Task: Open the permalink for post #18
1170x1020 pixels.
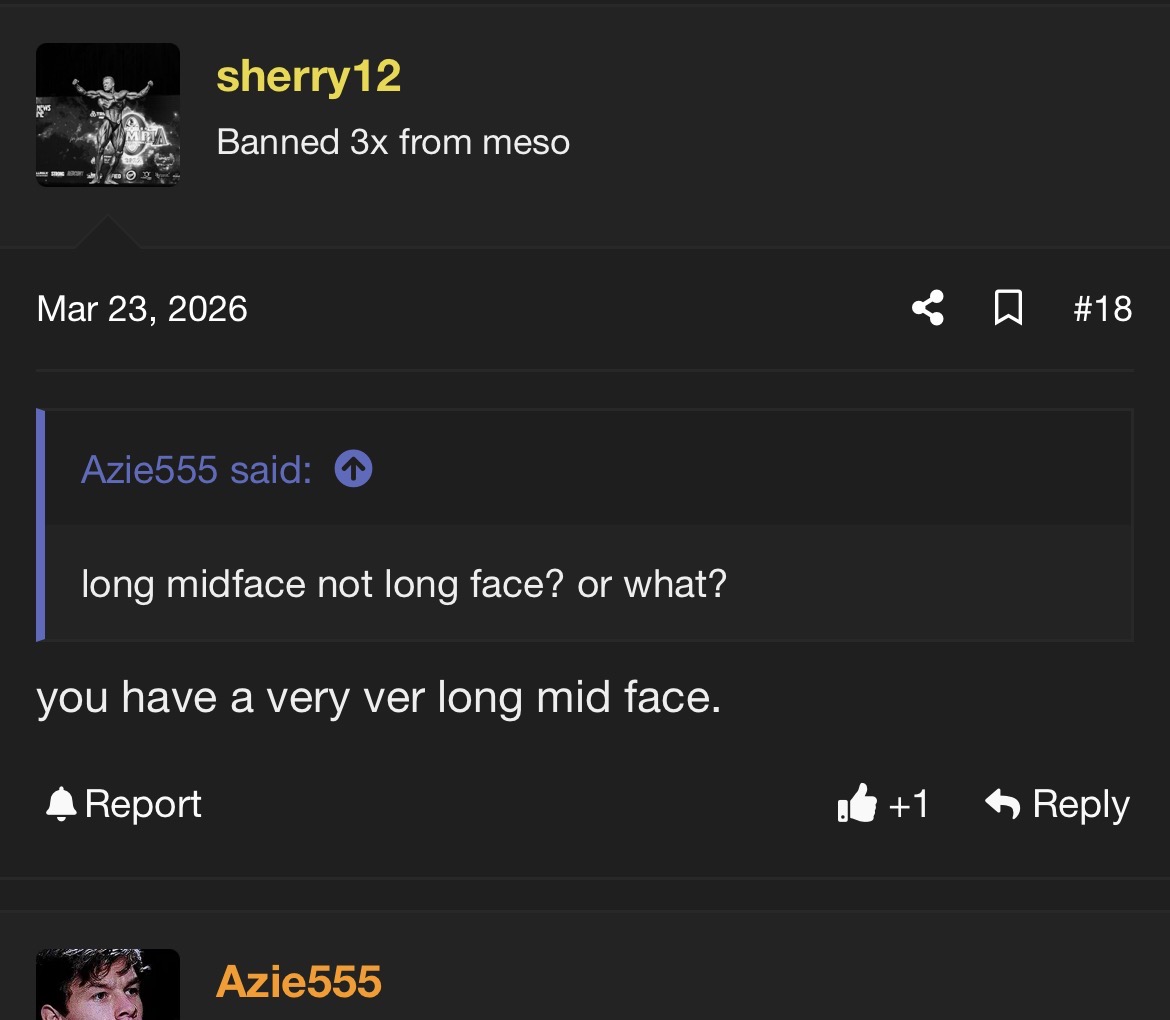Action: [1103, 309]
